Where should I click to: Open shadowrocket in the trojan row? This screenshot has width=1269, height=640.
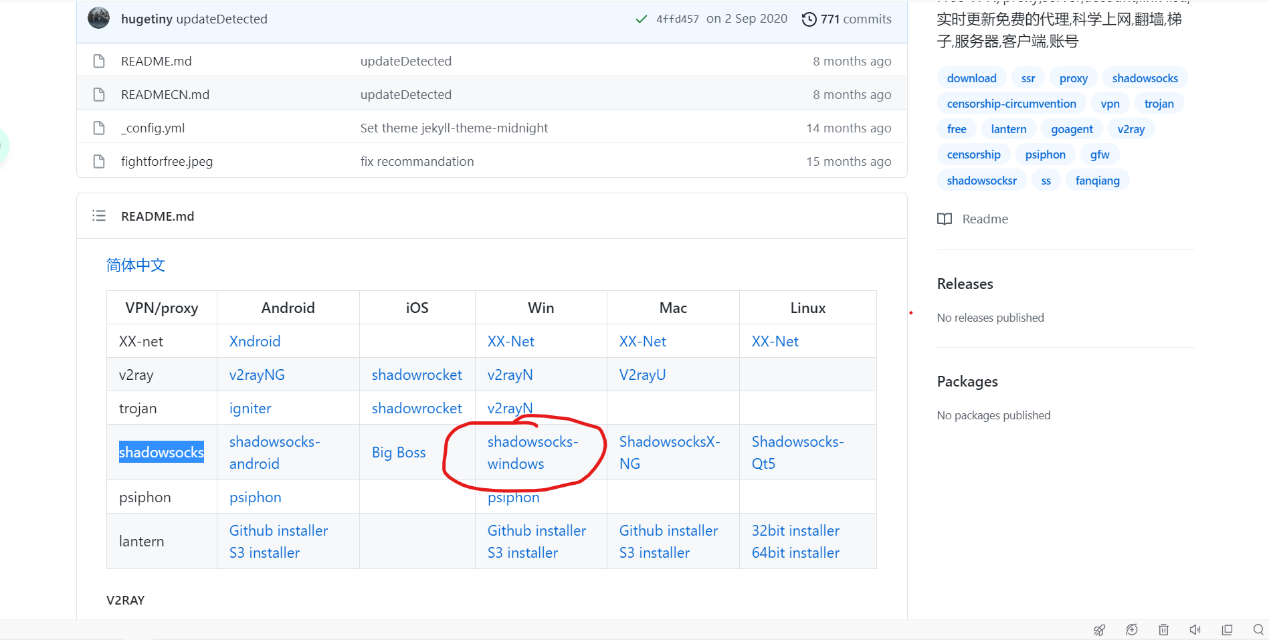coord(417,408)
